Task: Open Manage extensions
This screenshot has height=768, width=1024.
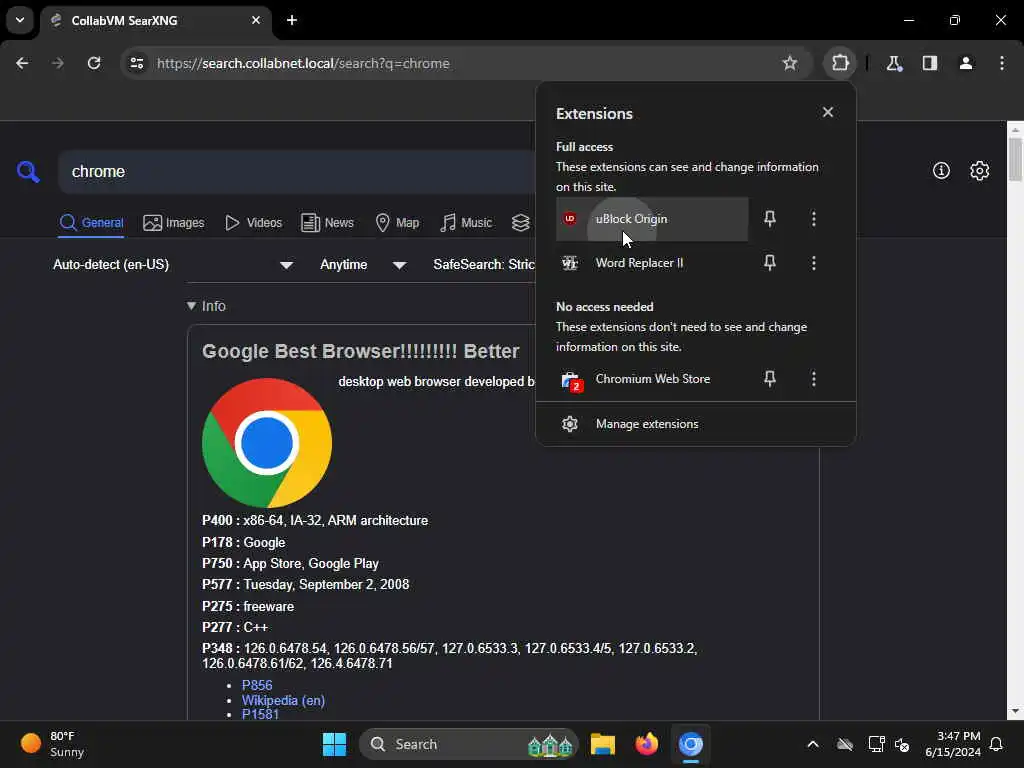Action: coord(696,424)
